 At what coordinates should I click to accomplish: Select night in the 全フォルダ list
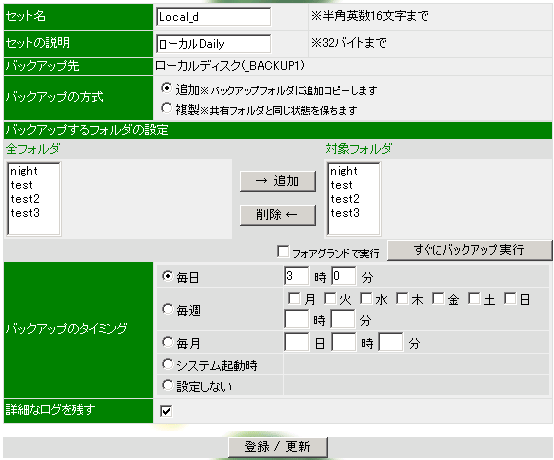(x=24, y=171)
